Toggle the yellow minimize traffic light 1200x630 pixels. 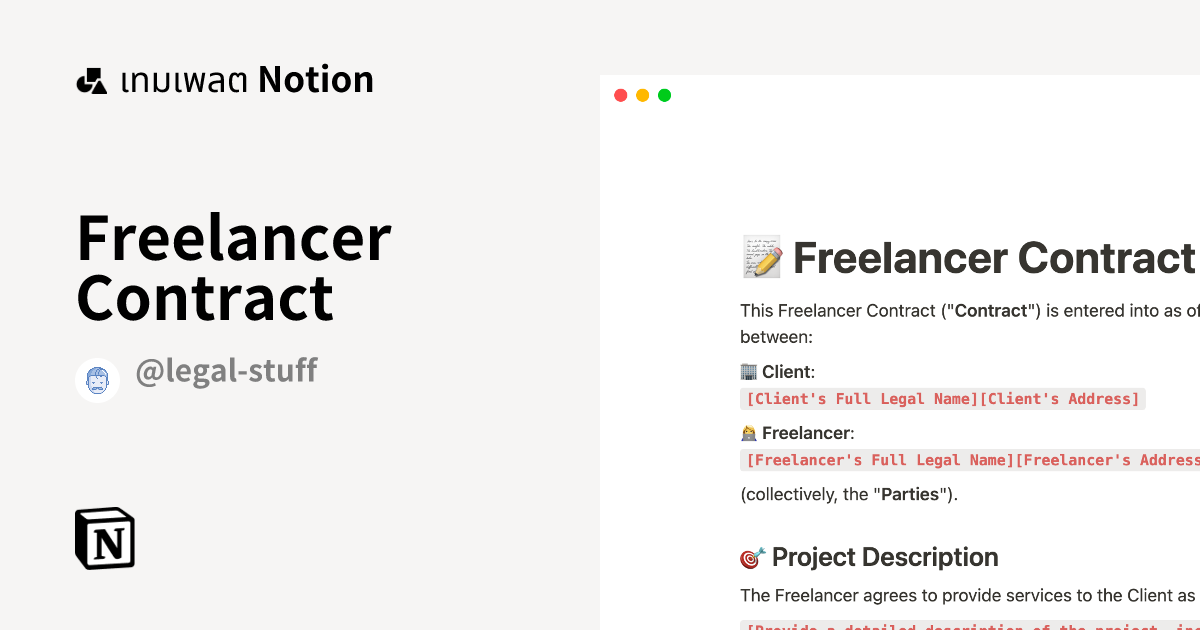(x=642, y=95)
